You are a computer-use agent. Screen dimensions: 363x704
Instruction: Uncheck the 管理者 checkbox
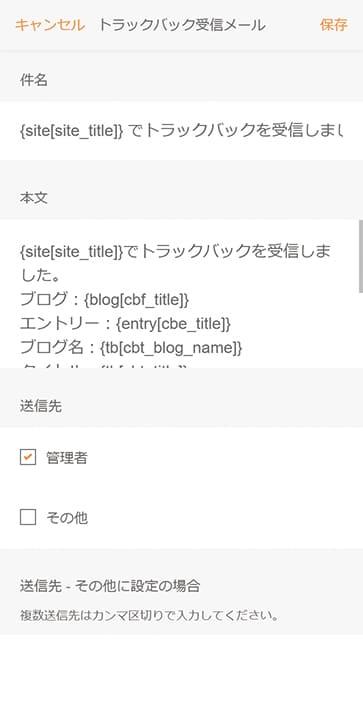pyautogui.click(x=28, y=458)
